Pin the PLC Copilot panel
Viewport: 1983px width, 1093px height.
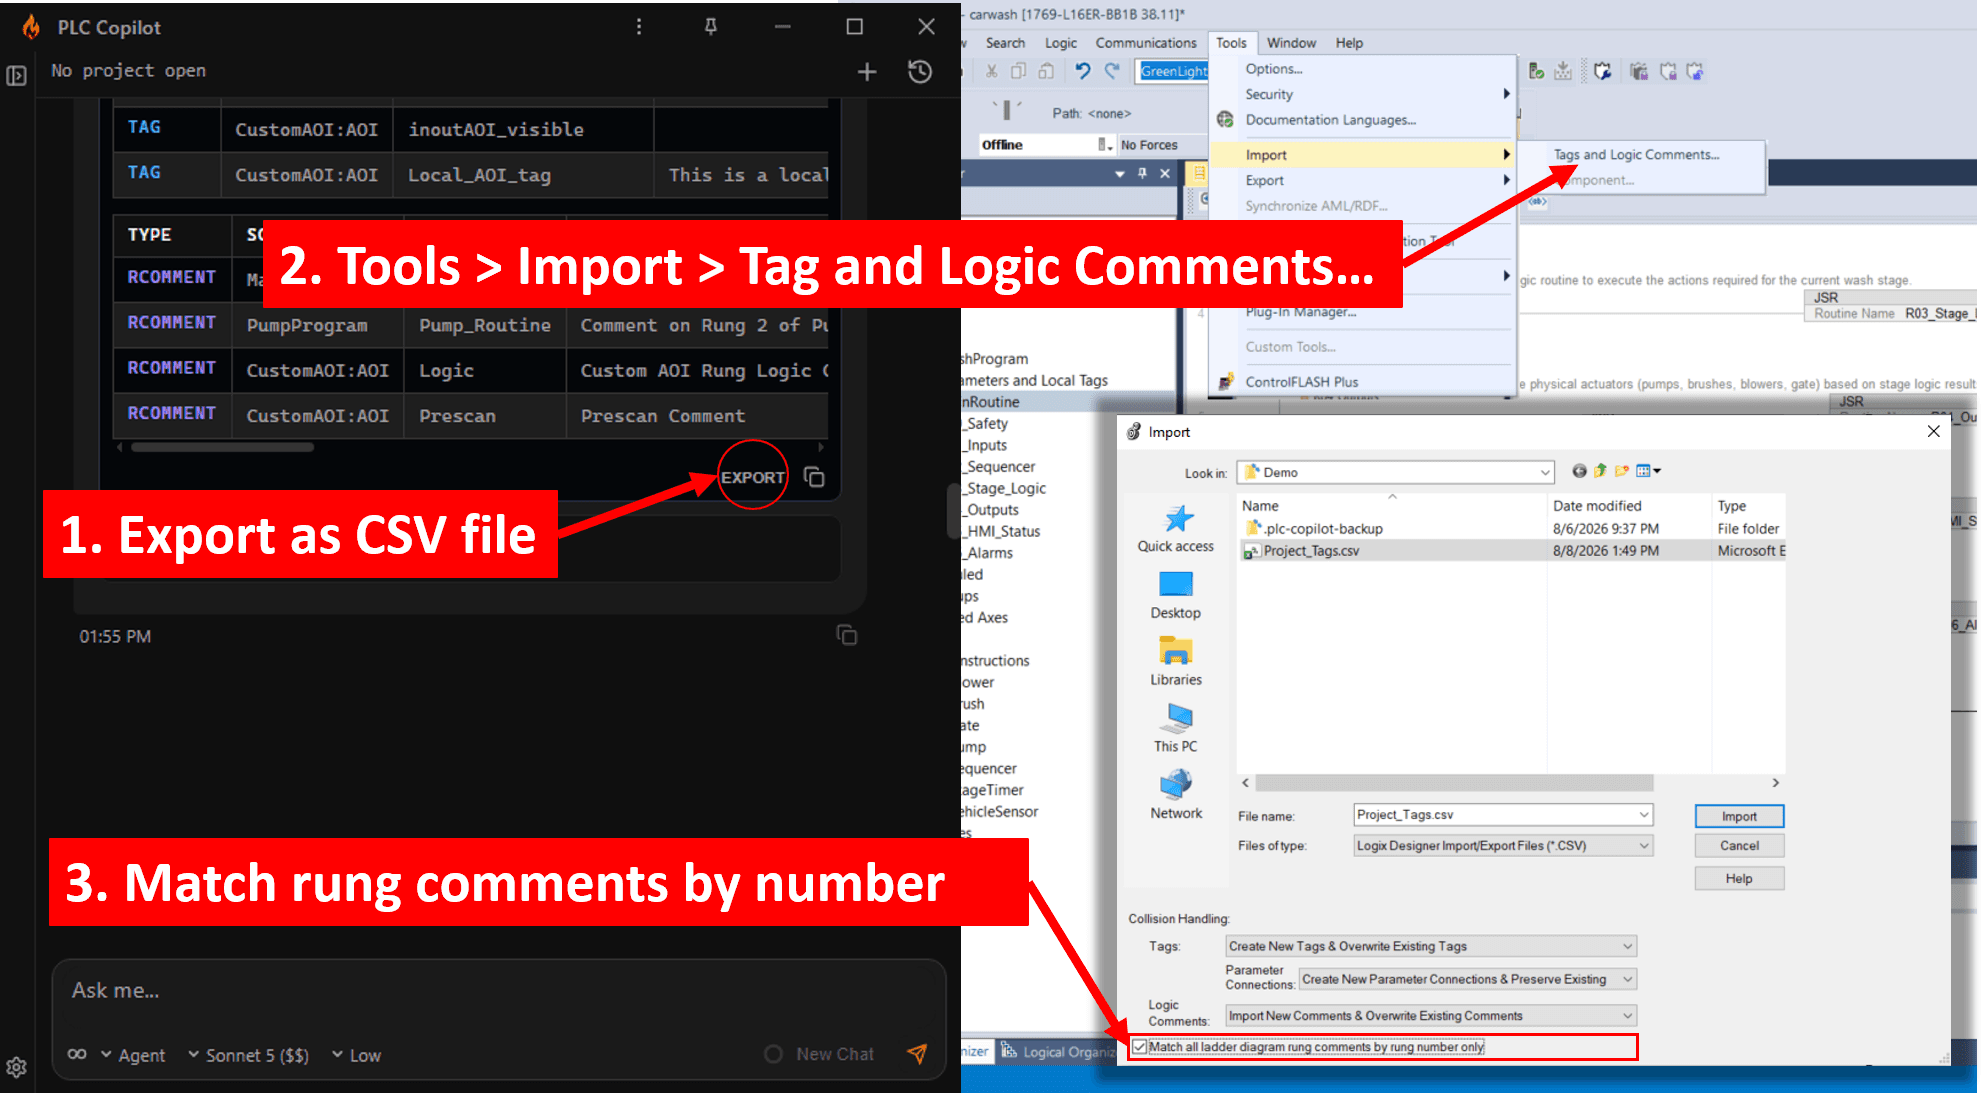[x=710, y=27]
